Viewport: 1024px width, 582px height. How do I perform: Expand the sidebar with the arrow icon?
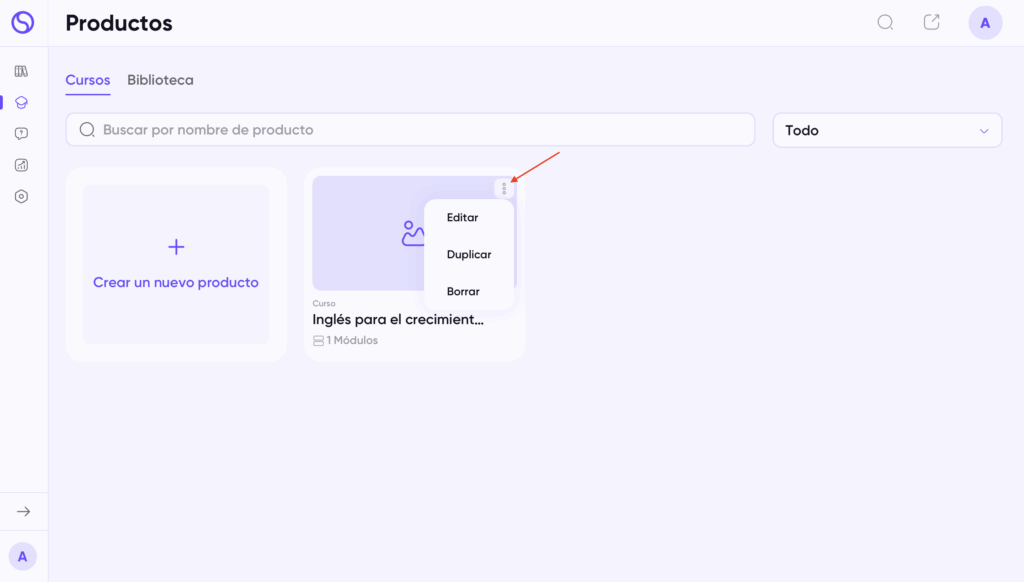(x=23, y=511)
